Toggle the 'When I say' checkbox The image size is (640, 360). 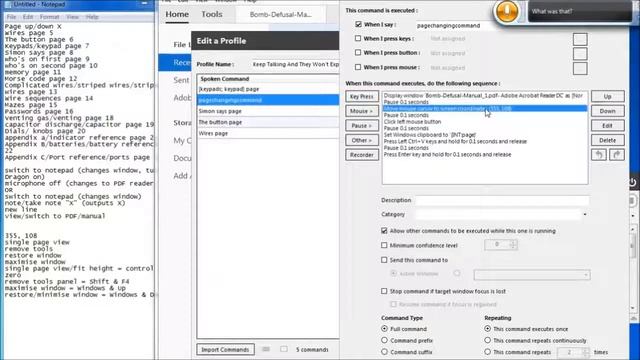pyautogui.click(x=358, y=24)
